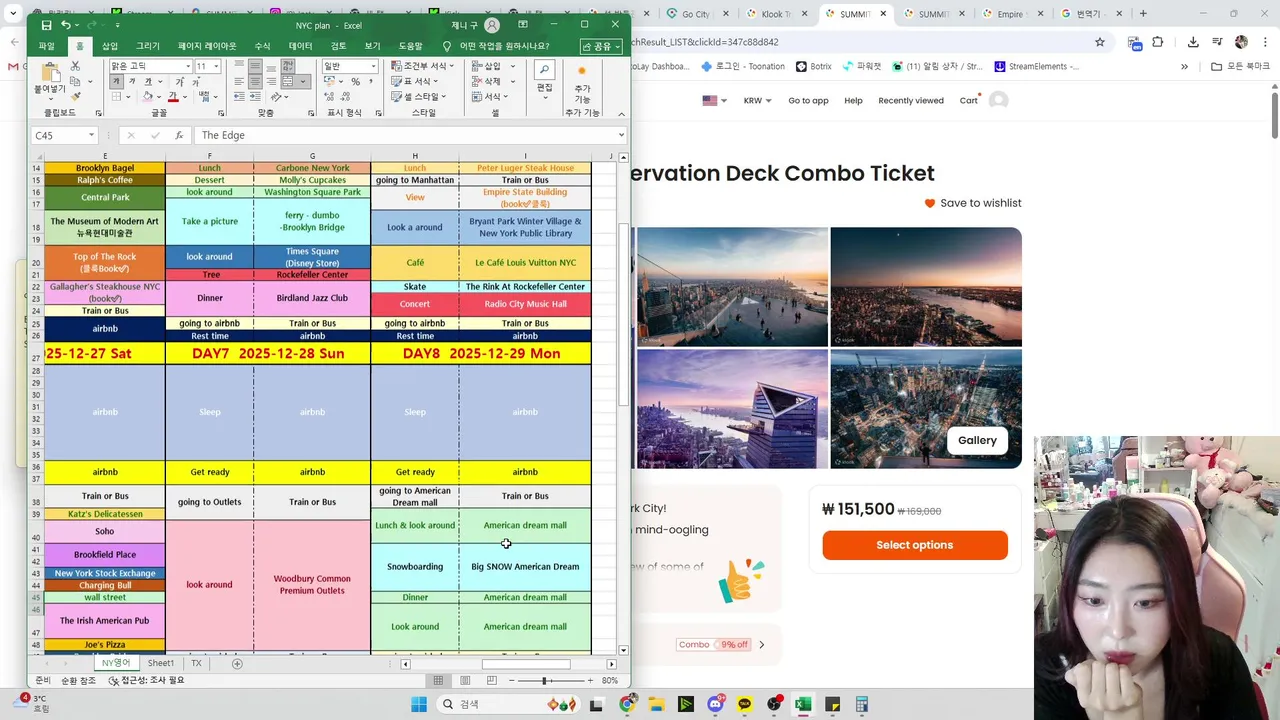Expand the Name Box dropdown showing C45
Screen dimensions: 1280x720
pyautogui.click(x=91, y=135)
